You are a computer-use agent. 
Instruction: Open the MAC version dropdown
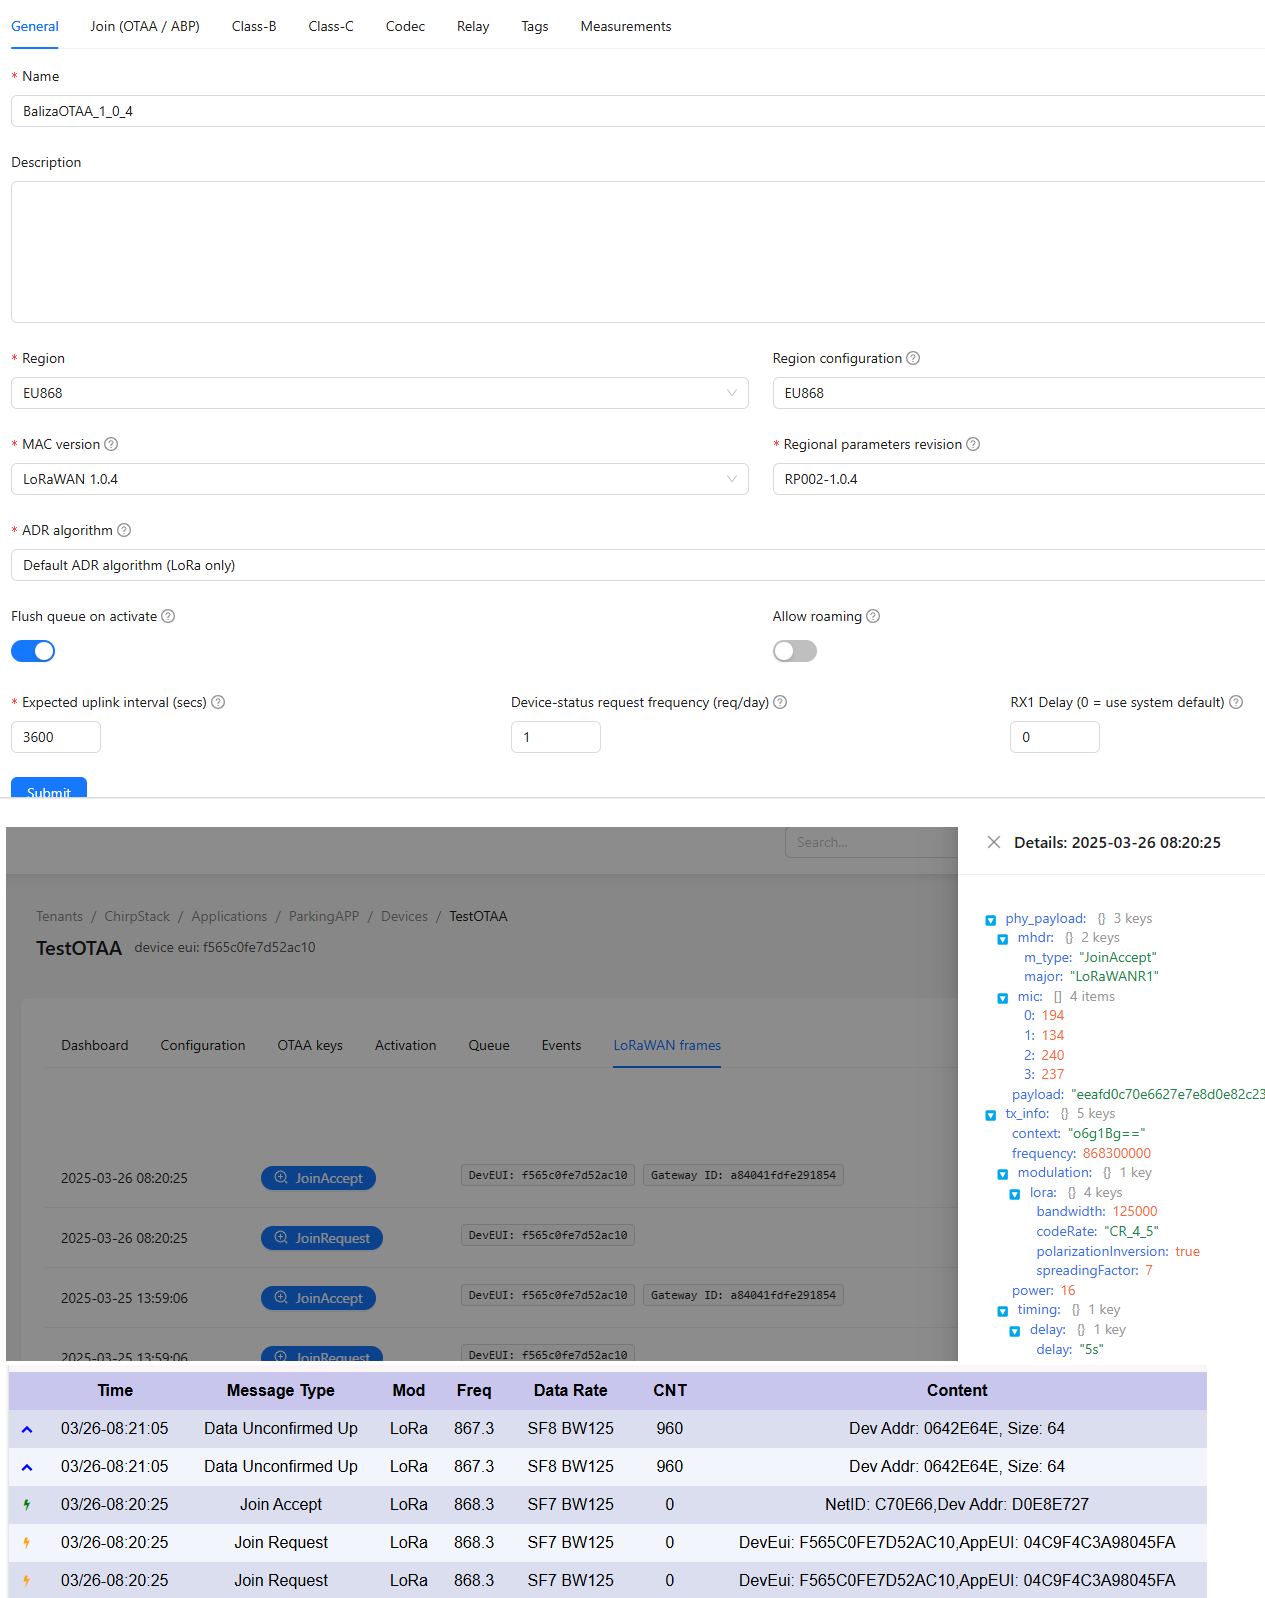coord(379,479)
